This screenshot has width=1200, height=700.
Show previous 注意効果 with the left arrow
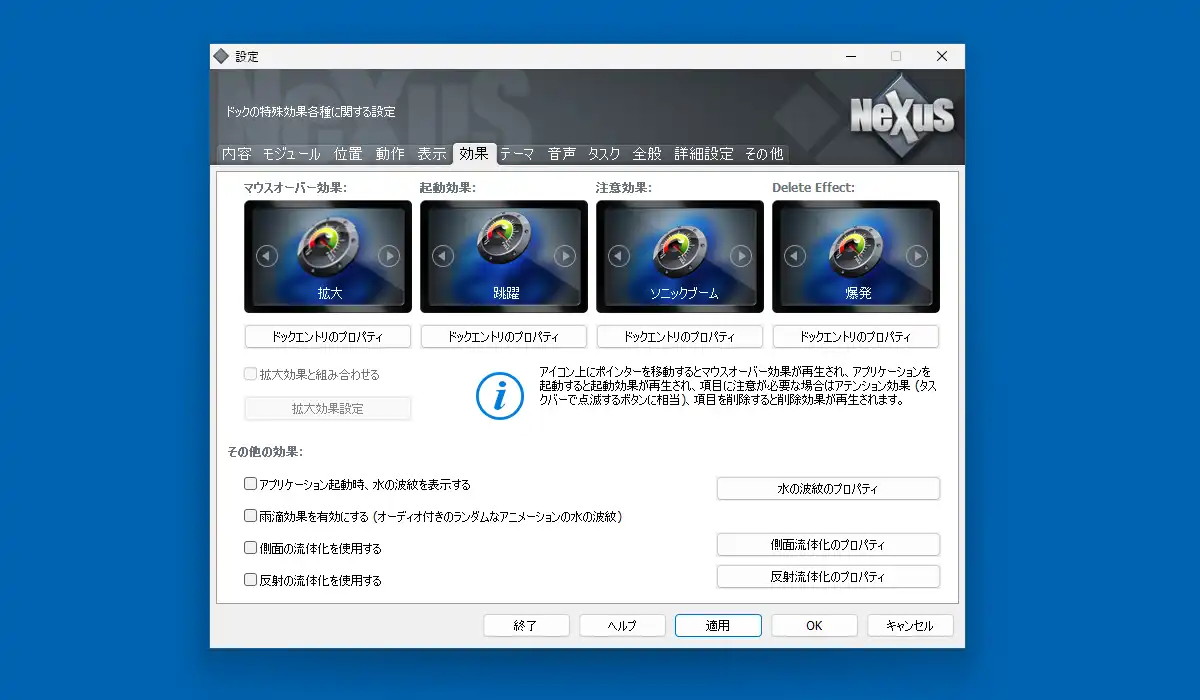[x=618, y=256]
